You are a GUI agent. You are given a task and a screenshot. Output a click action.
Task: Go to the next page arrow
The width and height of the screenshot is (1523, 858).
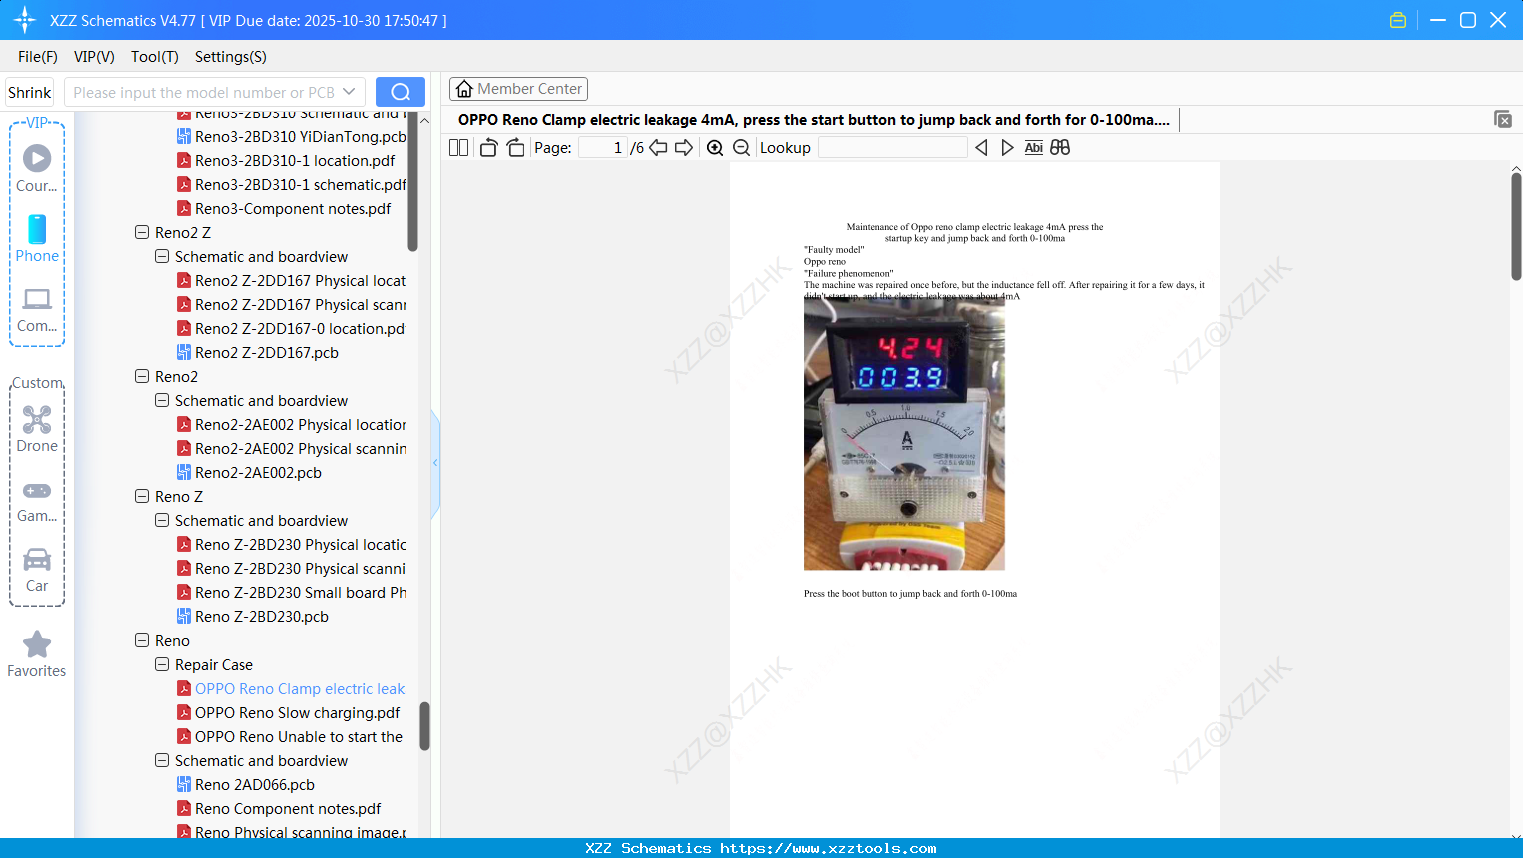pyautogui.click(x=684, y=148)
